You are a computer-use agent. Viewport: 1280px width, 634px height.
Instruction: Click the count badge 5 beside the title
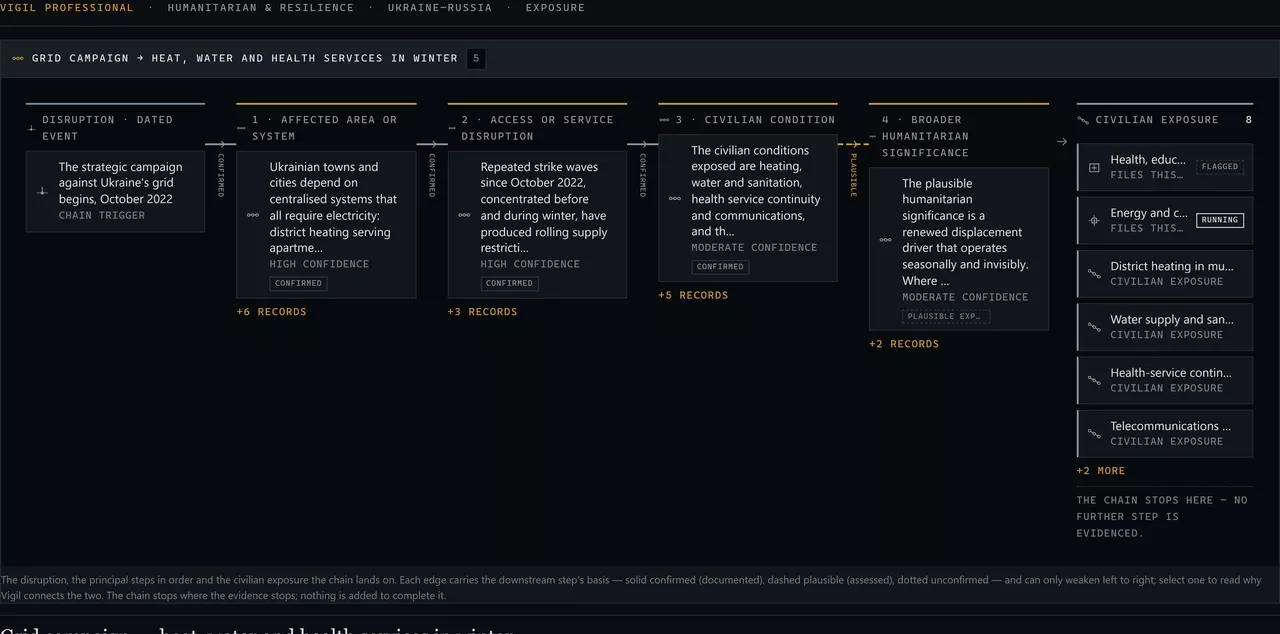point(476,59)
